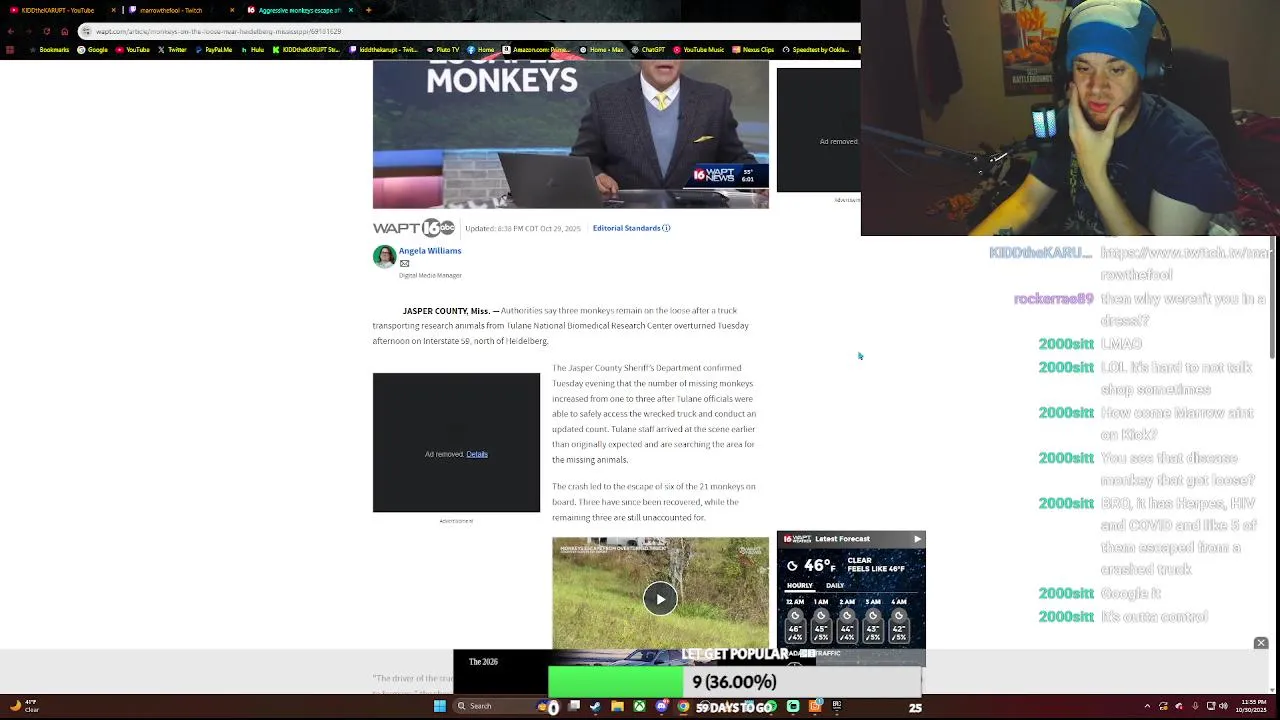Open the Editorial Standards link

coord(626,228)
